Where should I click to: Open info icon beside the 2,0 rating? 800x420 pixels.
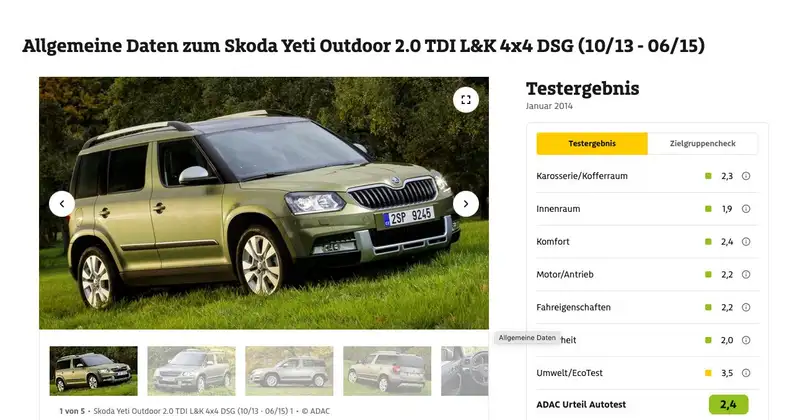pyautogui.click(x=745, y=340)
